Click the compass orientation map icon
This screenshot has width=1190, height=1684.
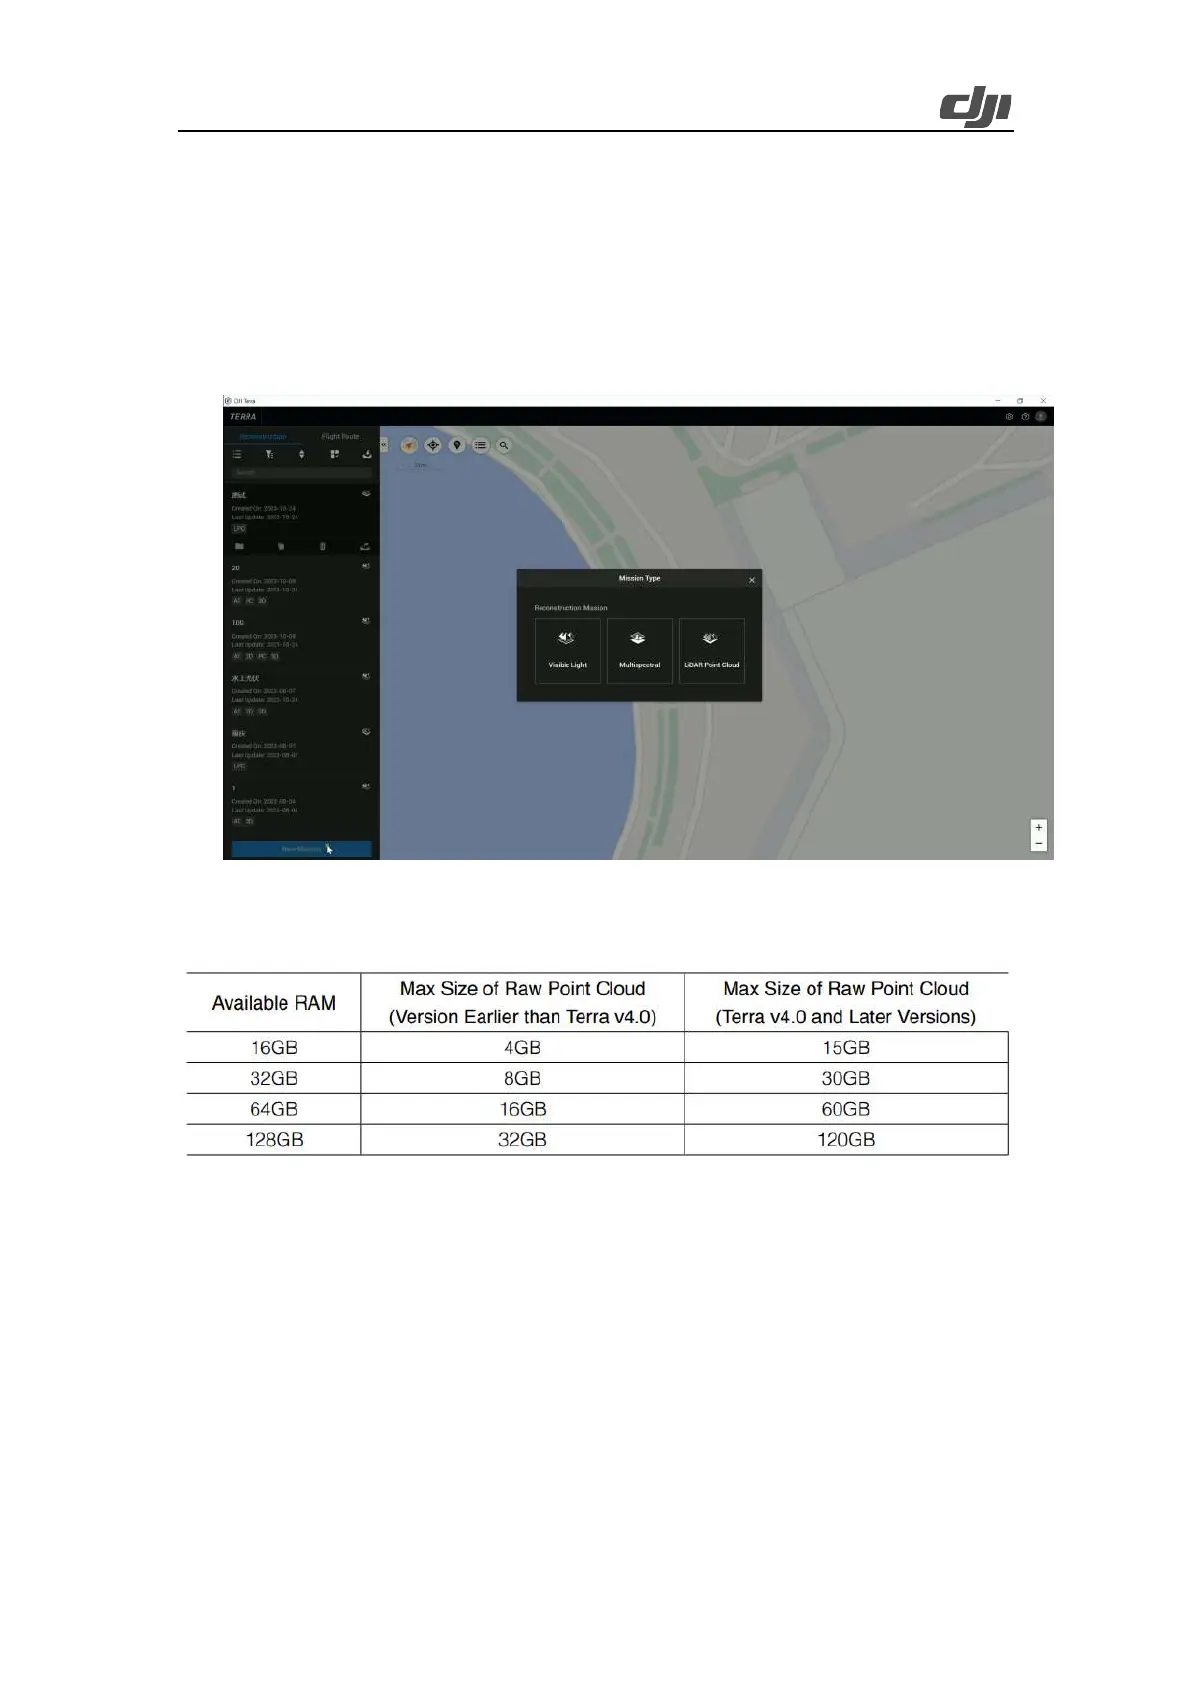click(409, 445)
